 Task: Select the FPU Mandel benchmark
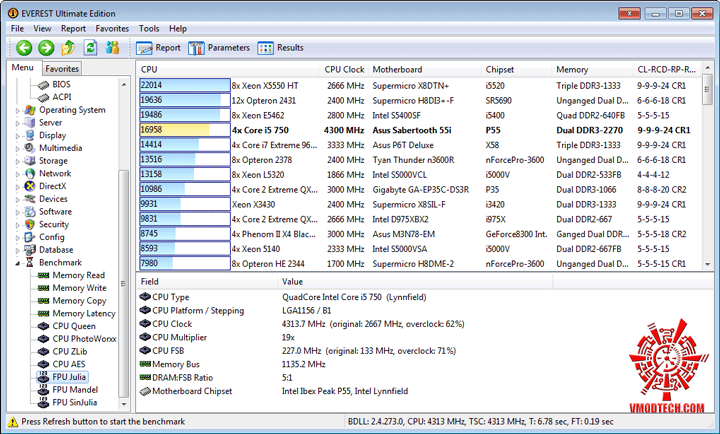pyautogui.click(x=75, y=390)
